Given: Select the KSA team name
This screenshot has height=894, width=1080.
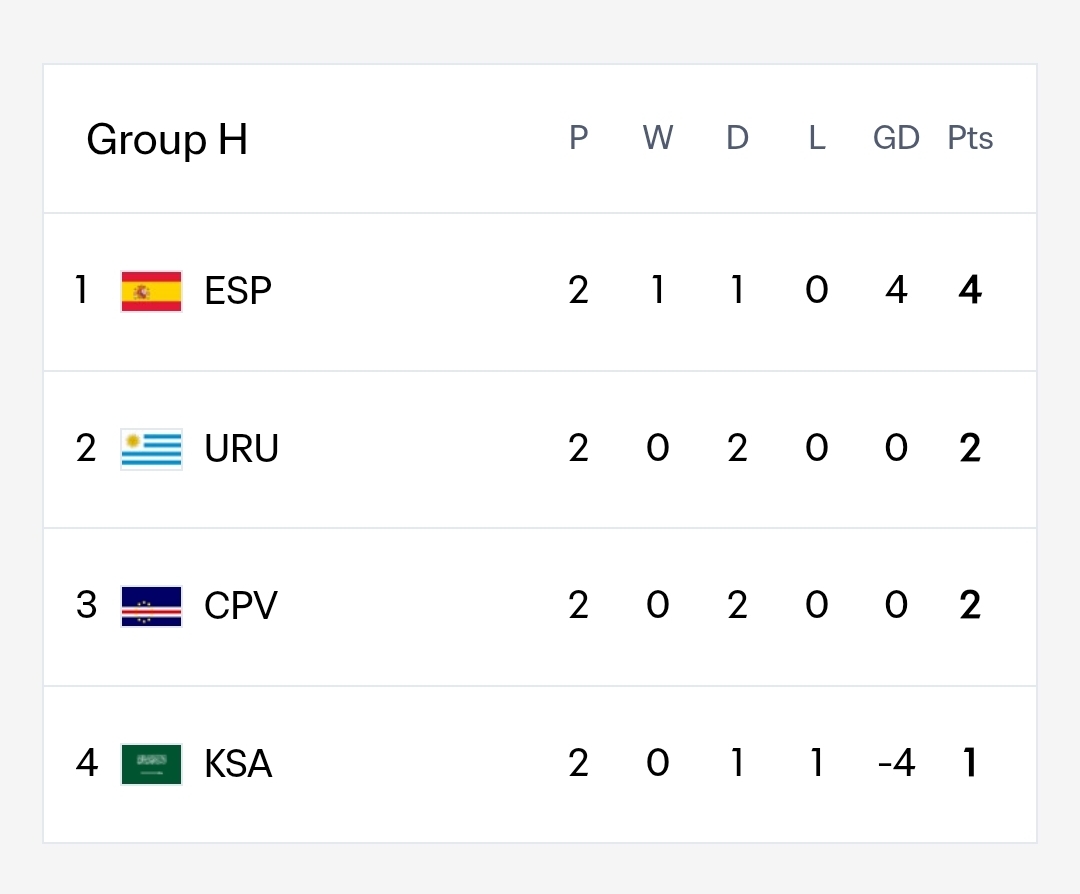Looking at the screenshot, I should click(x=238, y=763).
